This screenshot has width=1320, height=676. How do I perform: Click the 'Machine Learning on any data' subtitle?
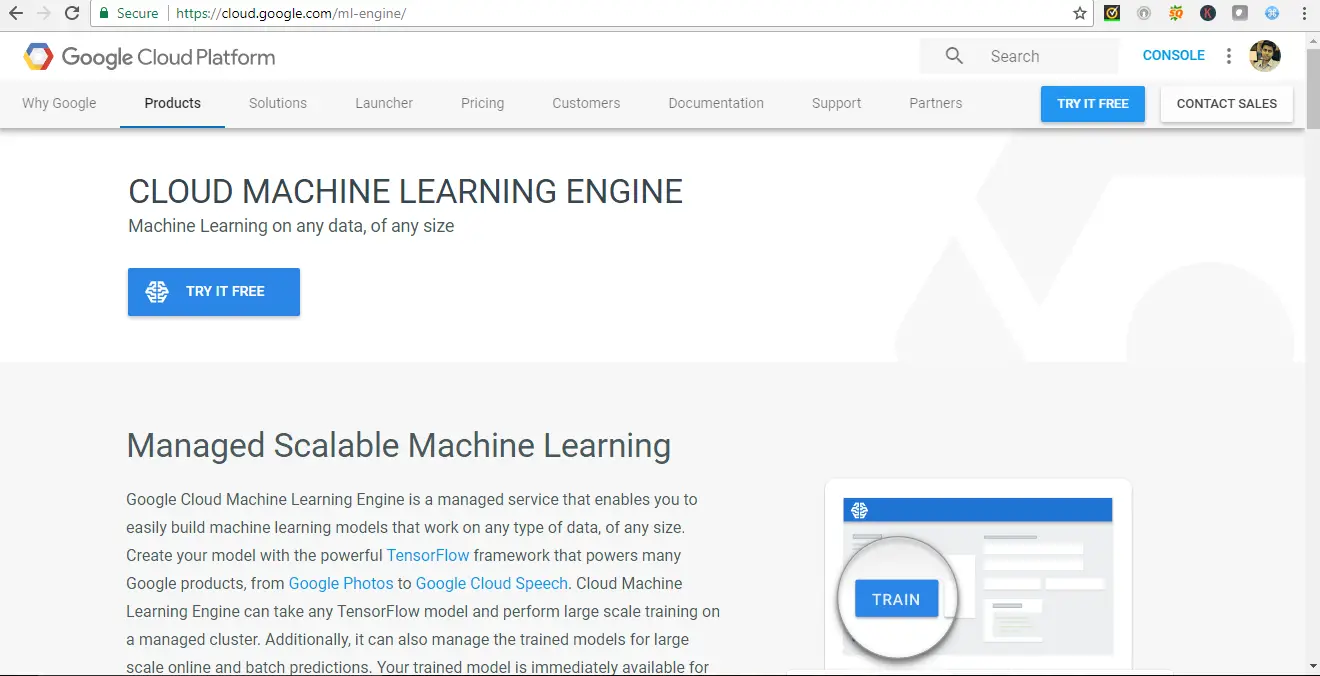click(x=291, y=226)
